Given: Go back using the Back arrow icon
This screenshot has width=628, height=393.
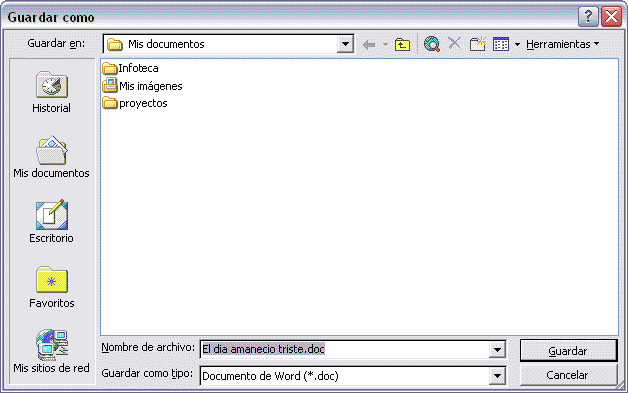Looking at the screenshot, I should click(369, 44).
